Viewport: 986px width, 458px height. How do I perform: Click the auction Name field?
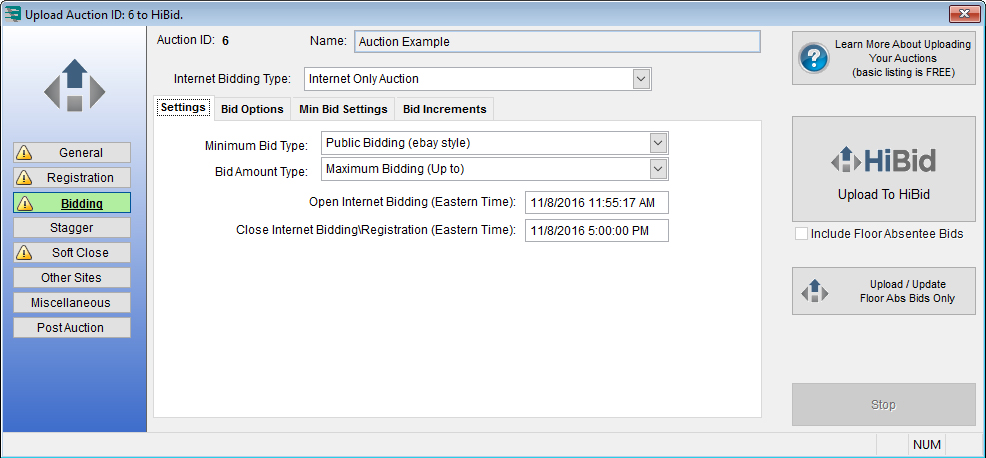(x=557, y=42)
